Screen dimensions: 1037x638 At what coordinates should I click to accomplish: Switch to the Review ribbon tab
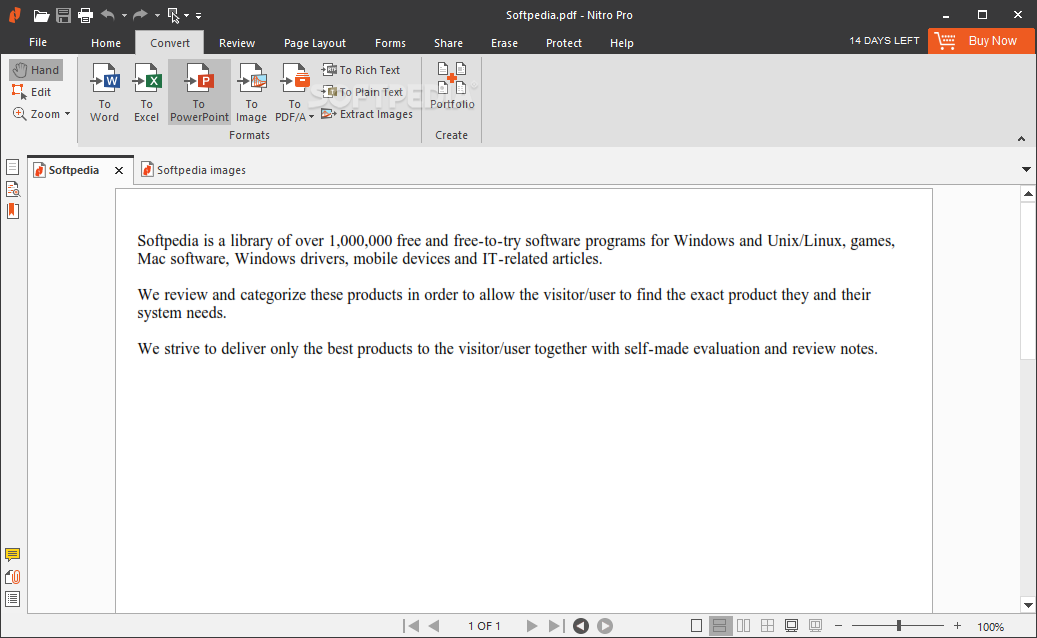[x=237, y=43]
